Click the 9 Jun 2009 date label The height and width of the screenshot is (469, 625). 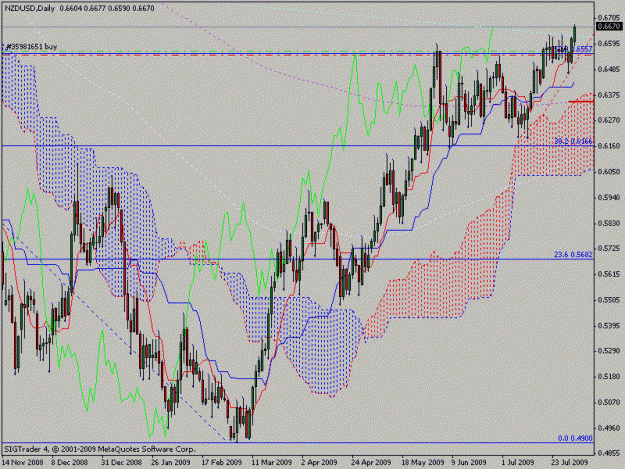[x=469, y=462]
